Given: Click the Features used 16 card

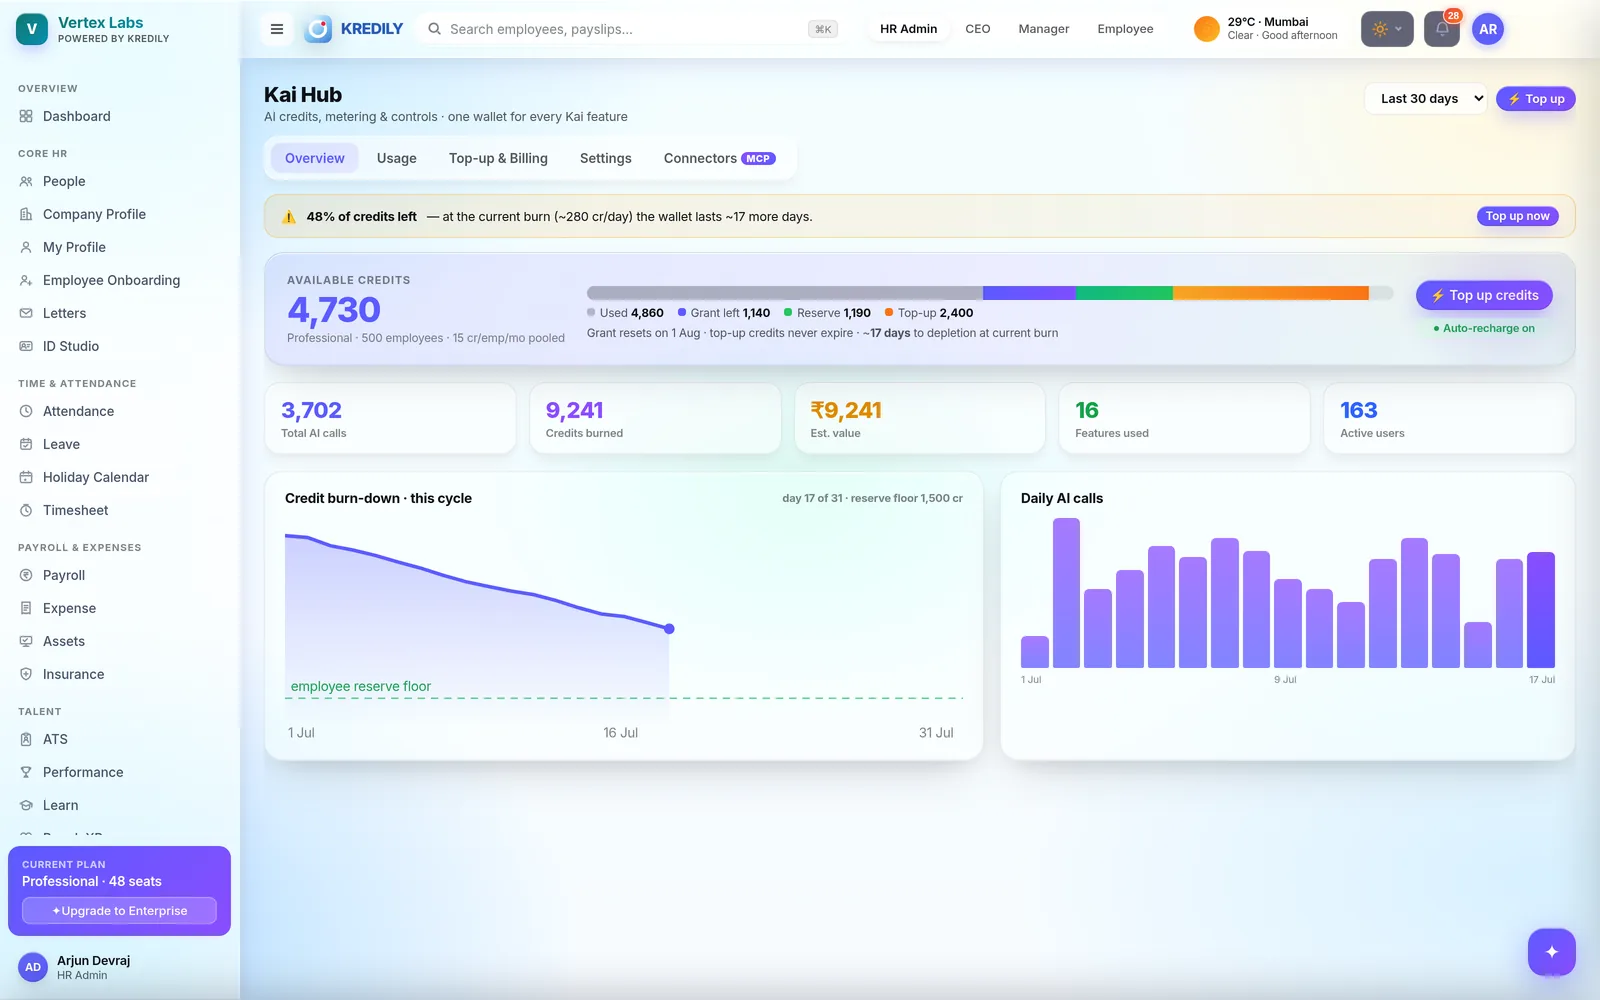Looking at the screenshot, I should coord(1184,419).
